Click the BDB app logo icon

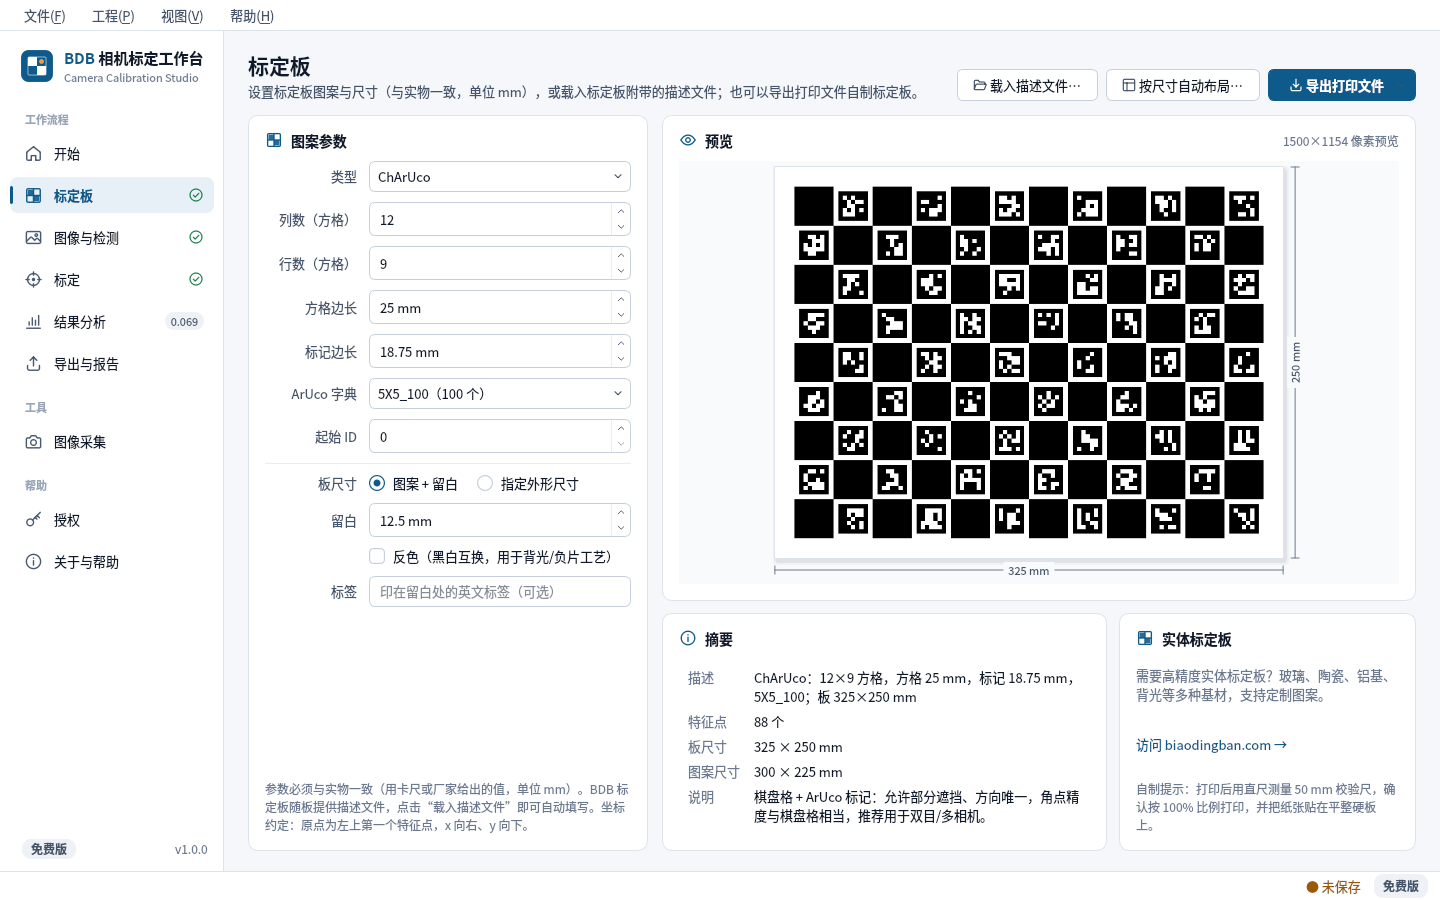(37, 66)
